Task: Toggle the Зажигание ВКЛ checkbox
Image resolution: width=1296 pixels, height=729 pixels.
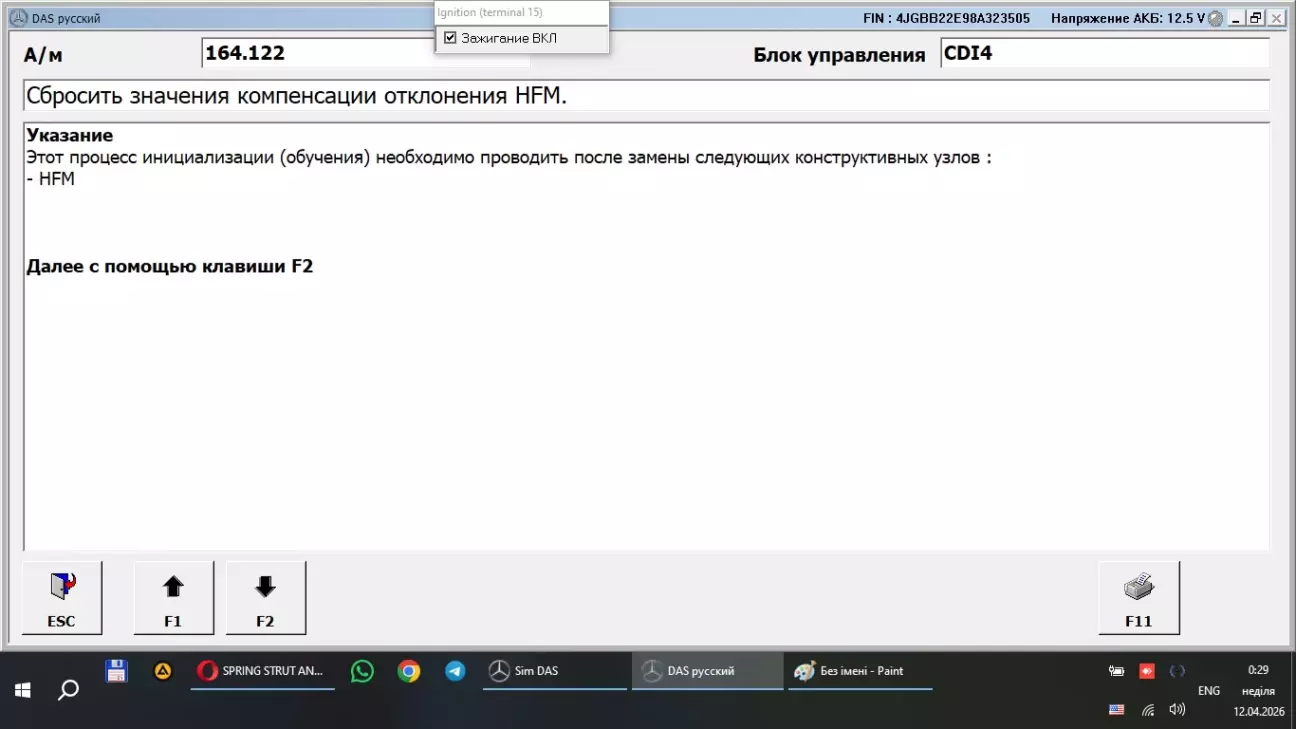Action: point(450,38)
